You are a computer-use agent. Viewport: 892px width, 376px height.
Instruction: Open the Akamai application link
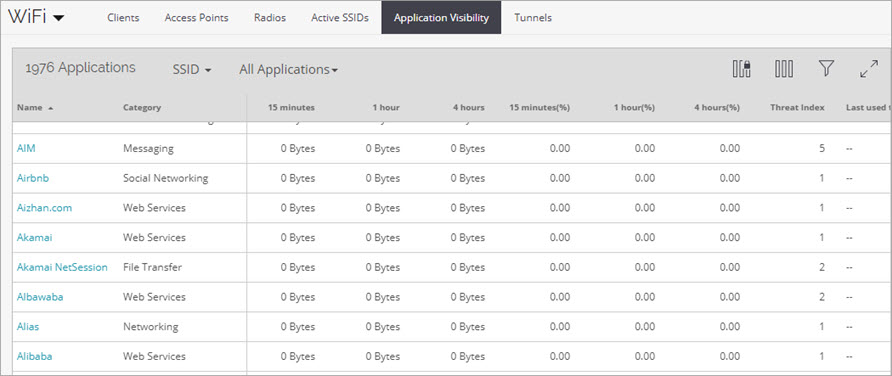click(x=34, y=237)
